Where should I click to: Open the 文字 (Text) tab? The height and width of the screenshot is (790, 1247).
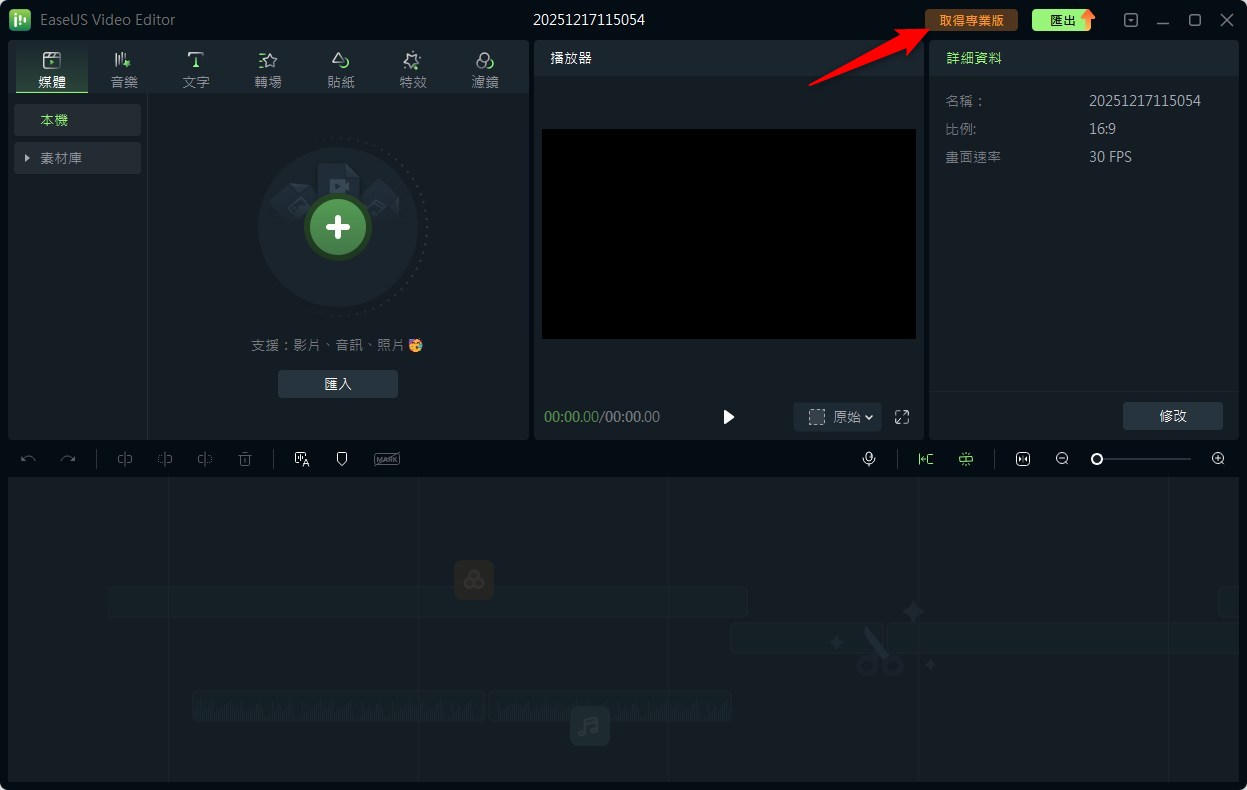196,70
